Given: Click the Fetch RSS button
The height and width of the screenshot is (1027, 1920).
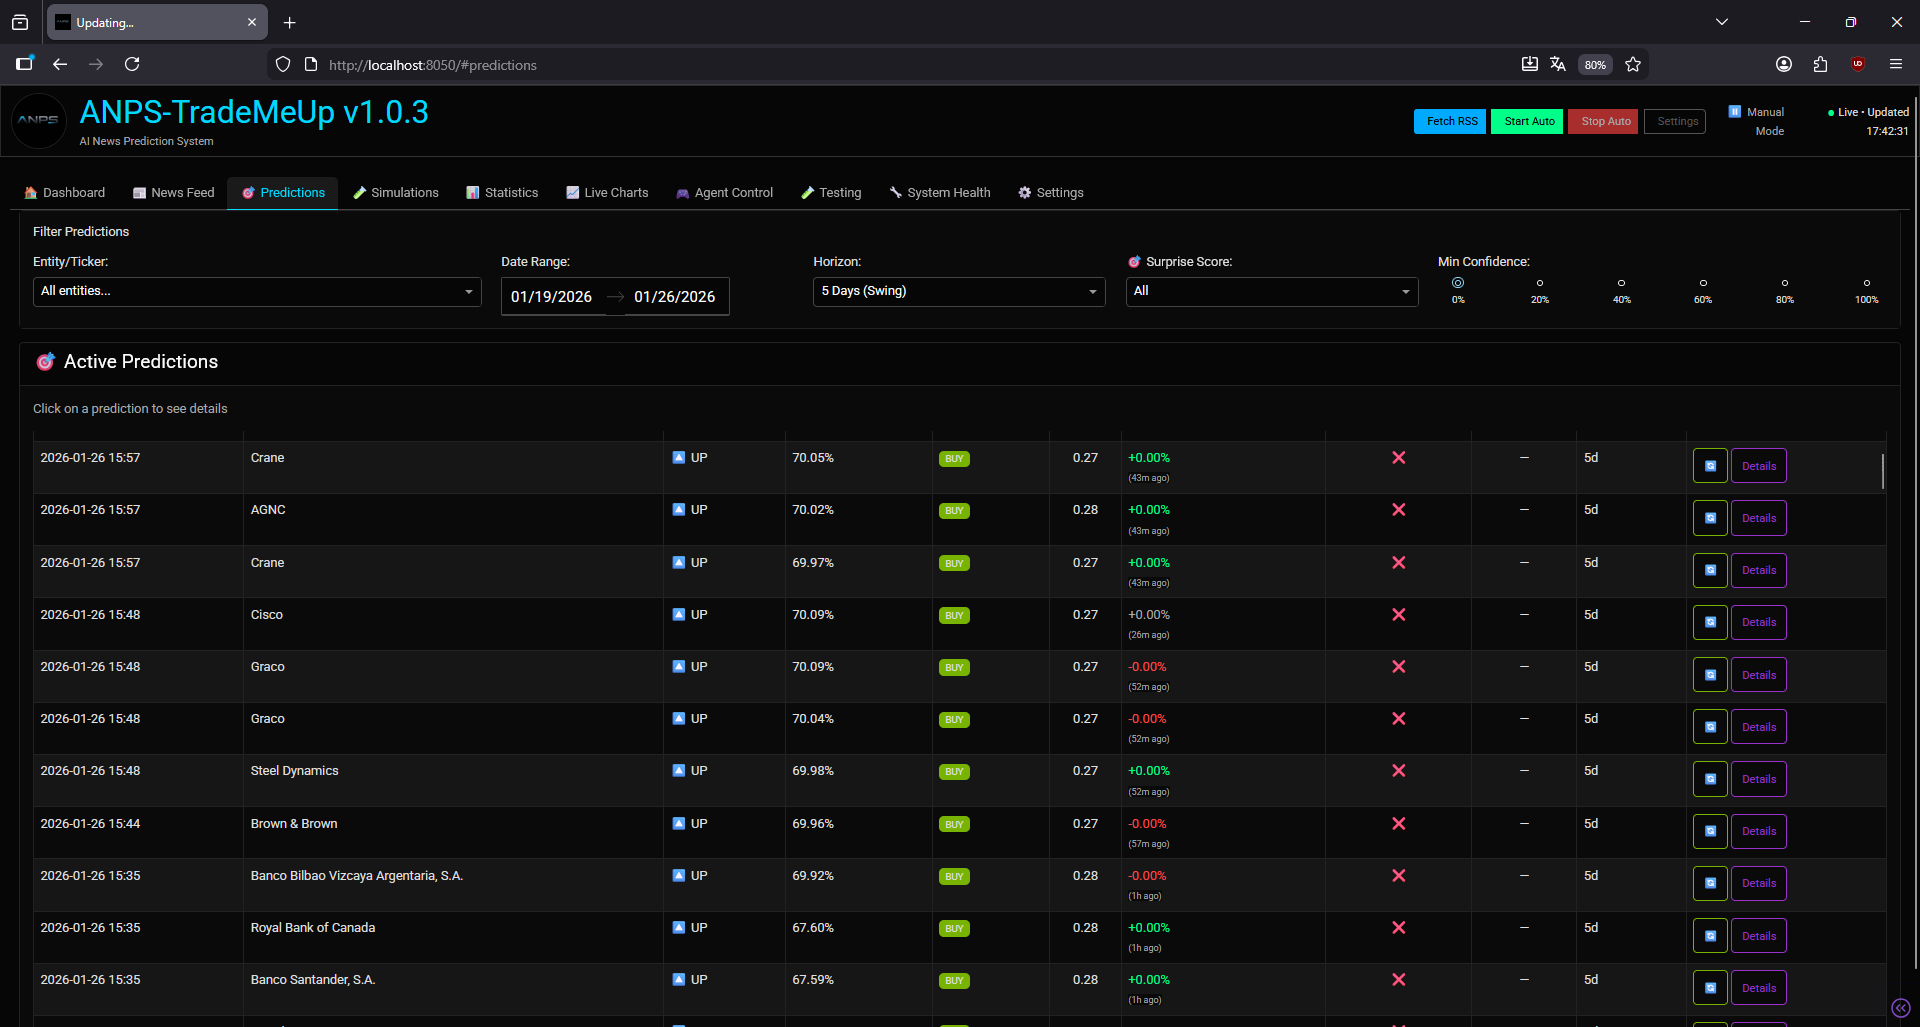Looking at the screenshot, I should [x=1450, y=121].
